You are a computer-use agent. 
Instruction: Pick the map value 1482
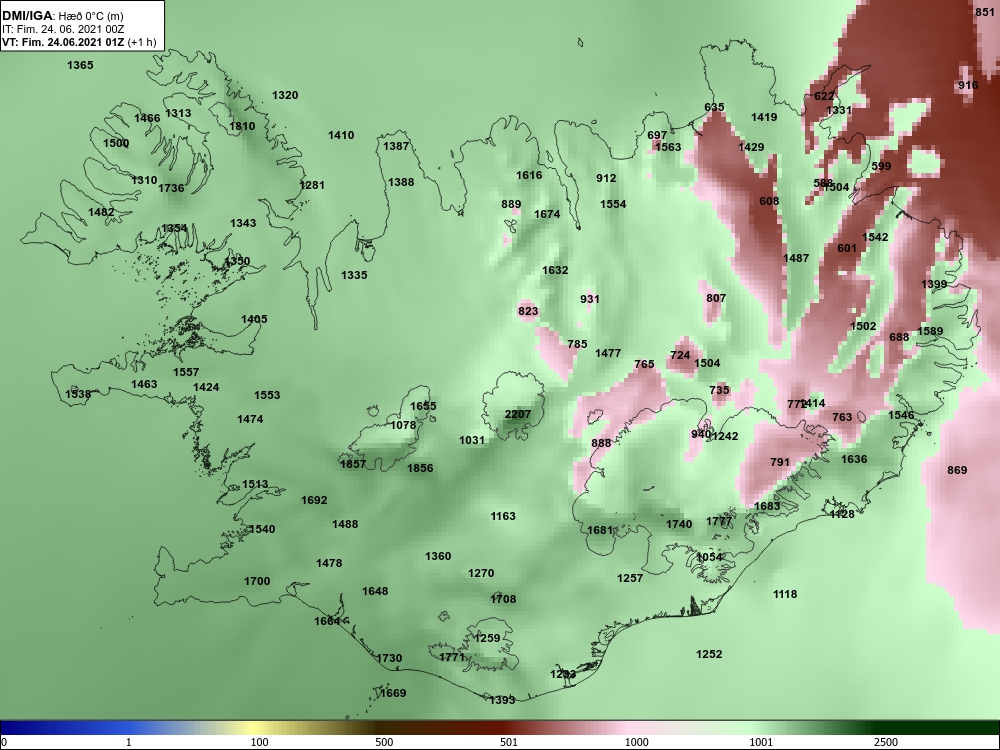pos(101,212)
